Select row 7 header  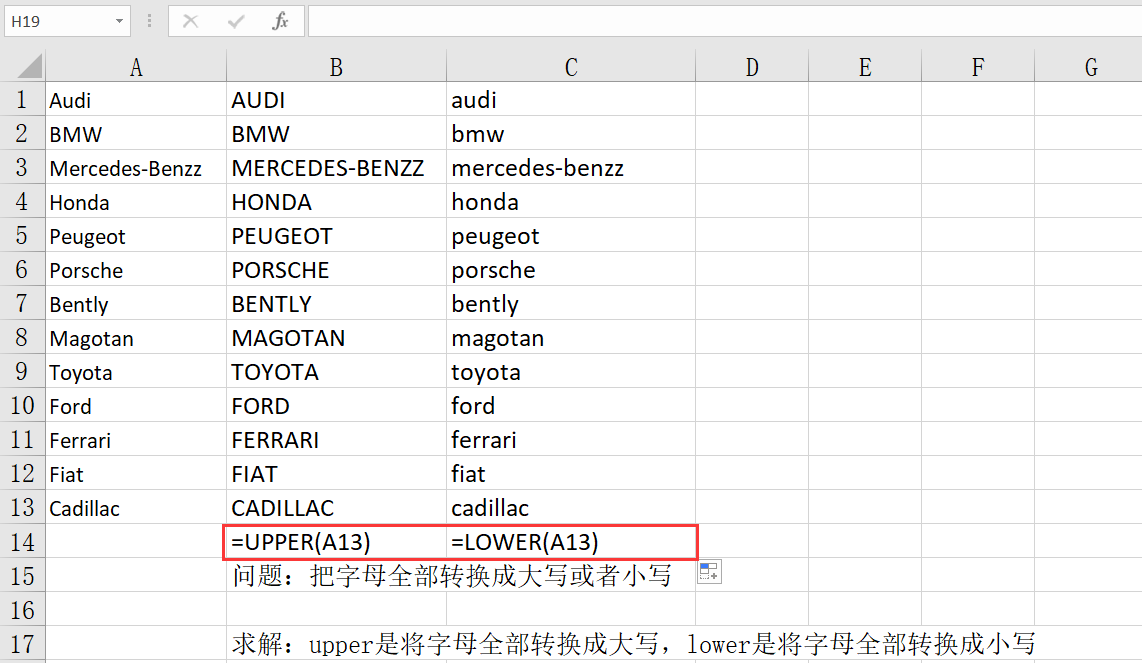22,303
